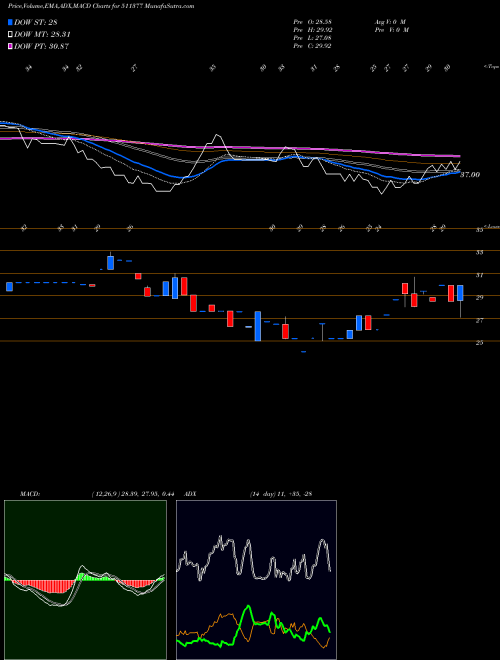Click the tallest blue candle touching the 25 line

[x=258, y=326]
